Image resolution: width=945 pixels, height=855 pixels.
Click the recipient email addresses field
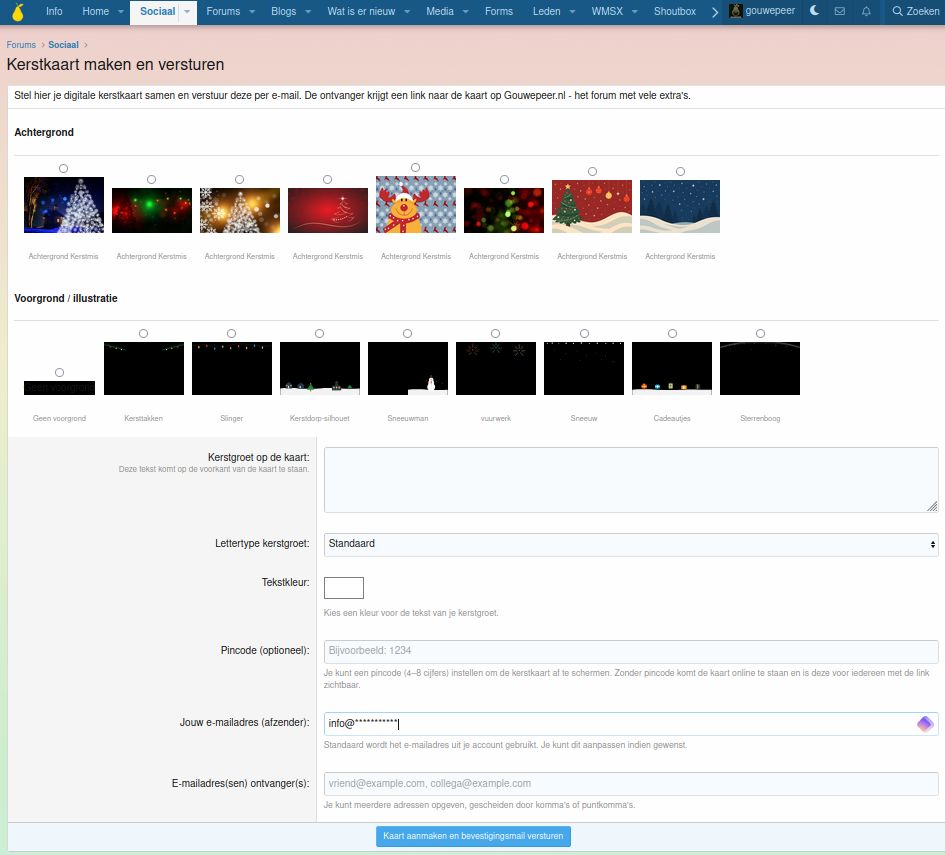click(631, 783)
